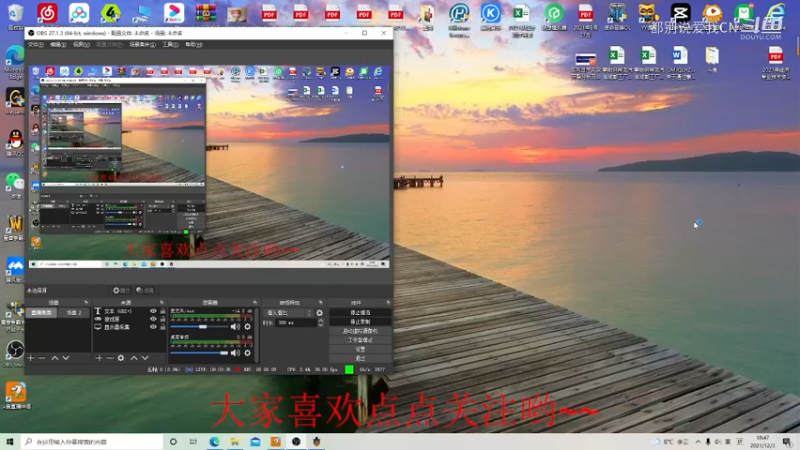The width and height of the screenshot is (800, 450).
Task: Open source 属性 properties button
Action: 121,290
